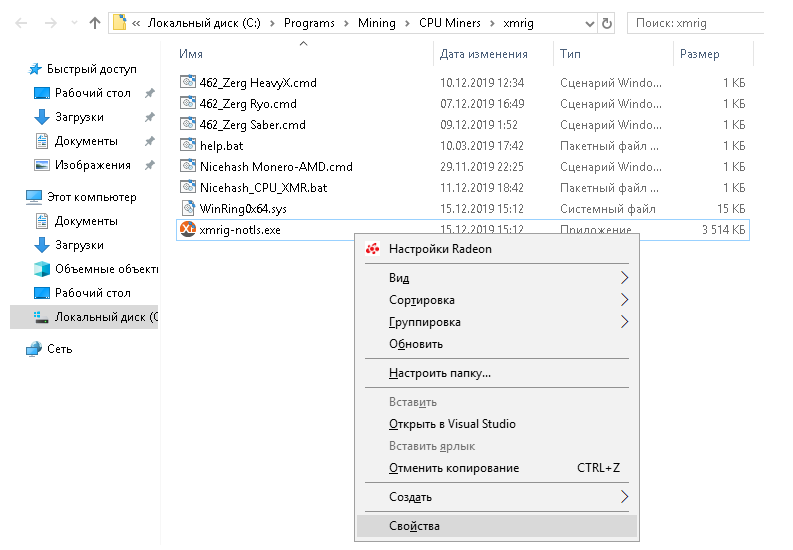793x550 pixels.
Task: Click the size value '3 514 КБ'
Action: point(723,230)
